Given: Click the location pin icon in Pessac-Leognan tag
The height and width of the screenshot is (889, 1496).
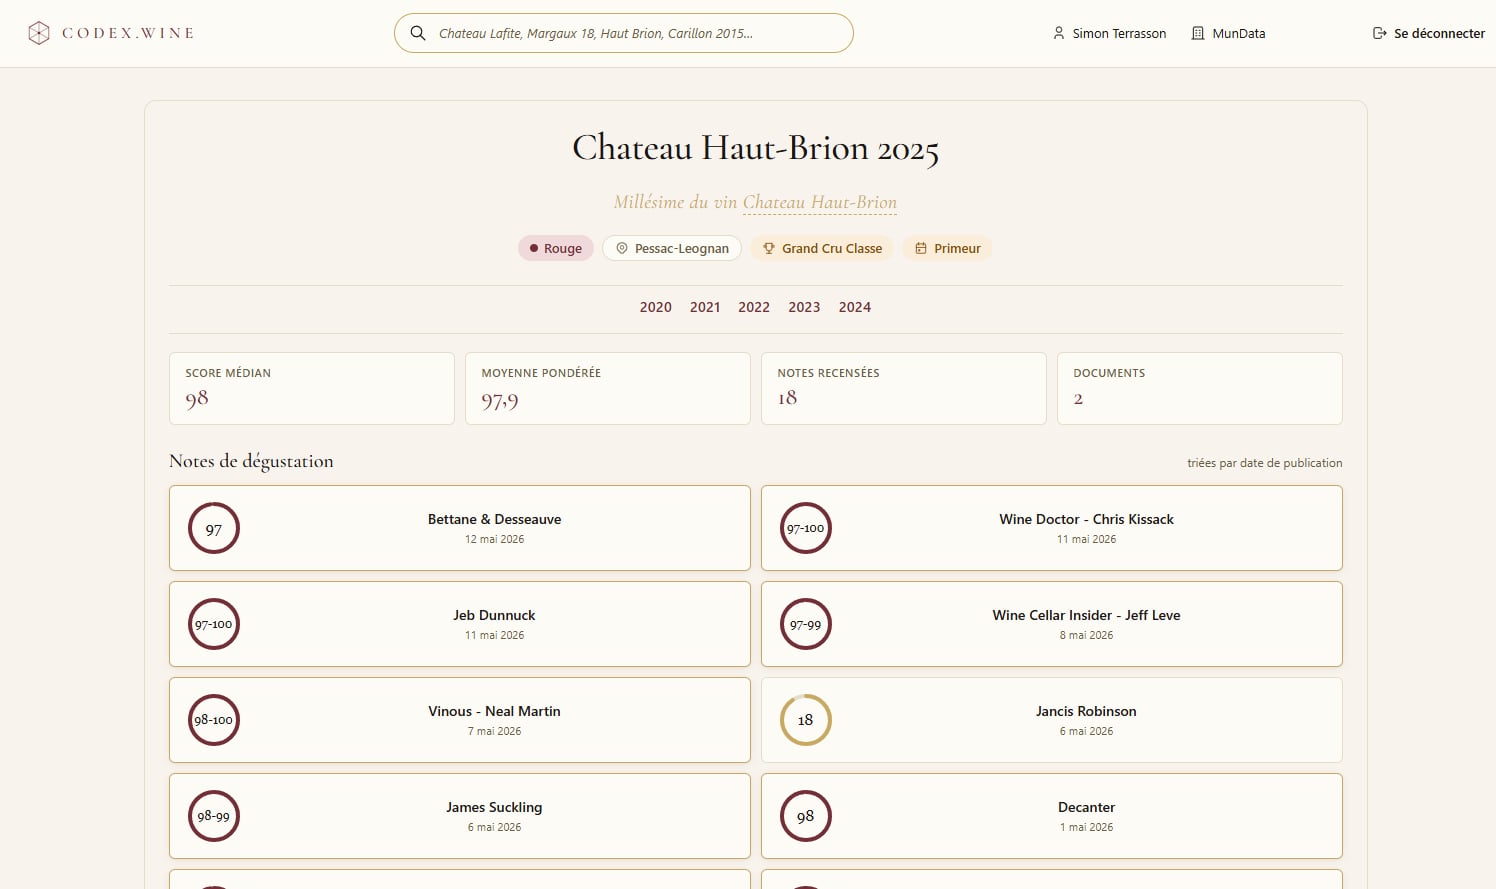Looking at the screenshot, I should pyautogui.click(x=622, y=248).
